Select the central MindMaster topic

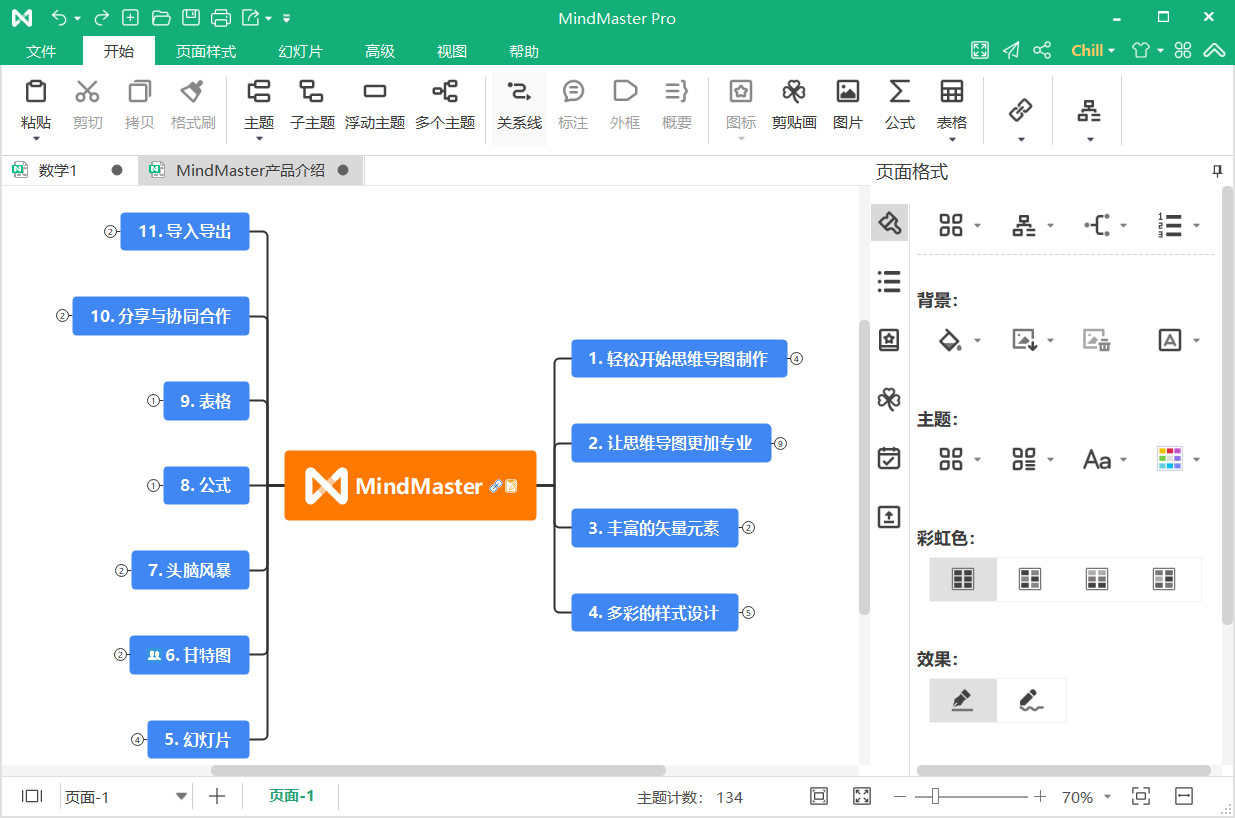[410, 486]
